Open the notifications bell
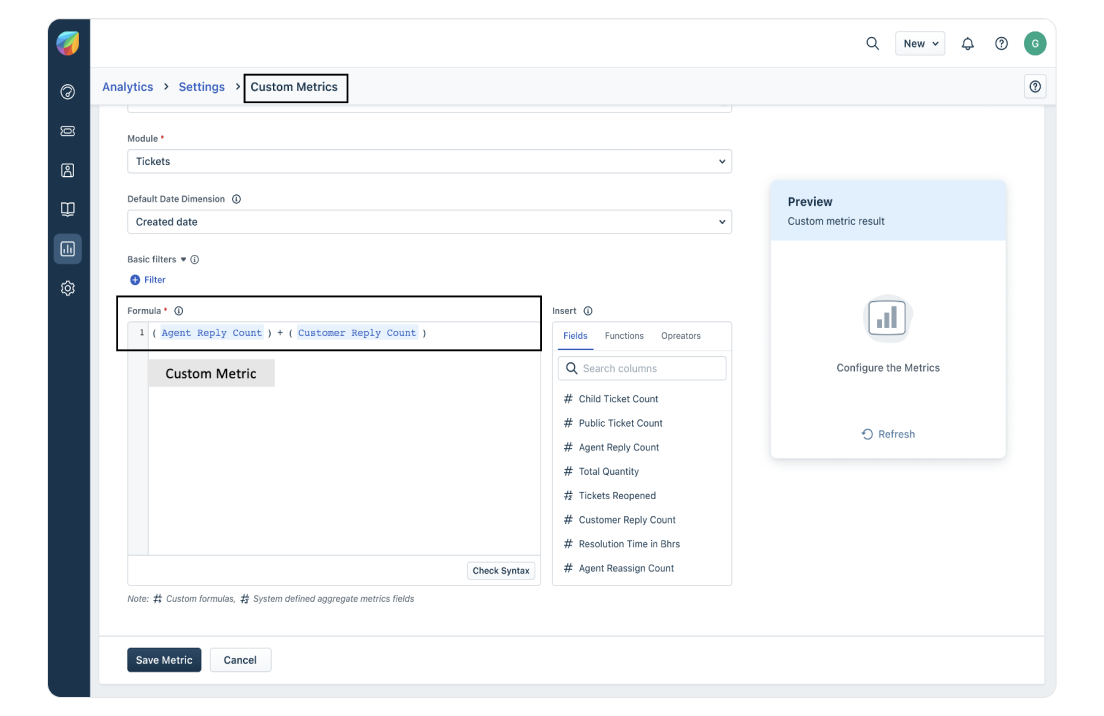 click(x=967, y=43)
